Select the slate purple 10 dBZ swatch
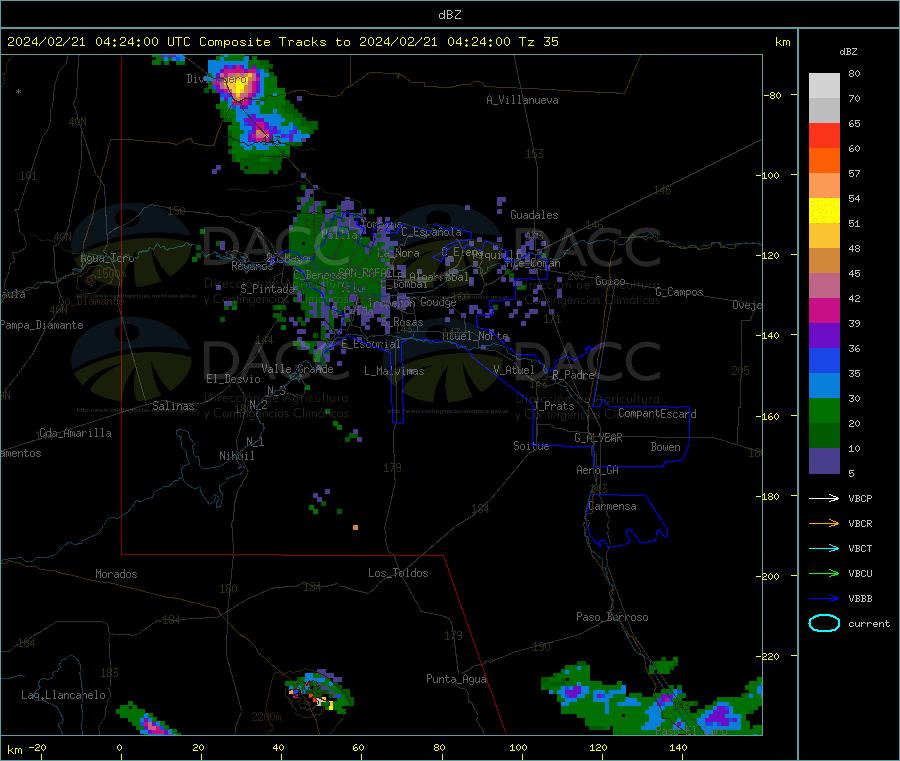 (x=824, y=461)
